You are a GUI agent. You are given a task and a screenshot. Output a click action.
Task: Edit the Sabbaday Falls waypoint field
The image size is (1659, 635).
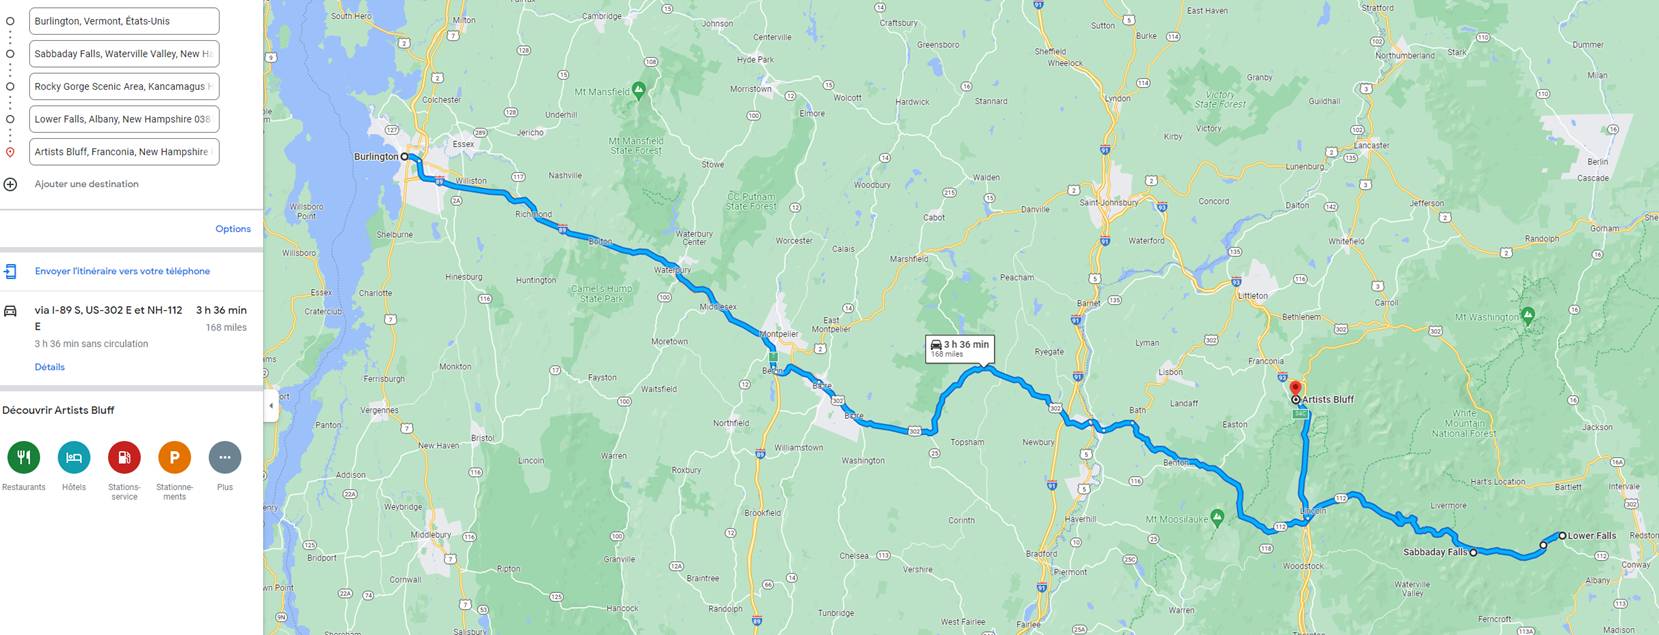point(124,54)
